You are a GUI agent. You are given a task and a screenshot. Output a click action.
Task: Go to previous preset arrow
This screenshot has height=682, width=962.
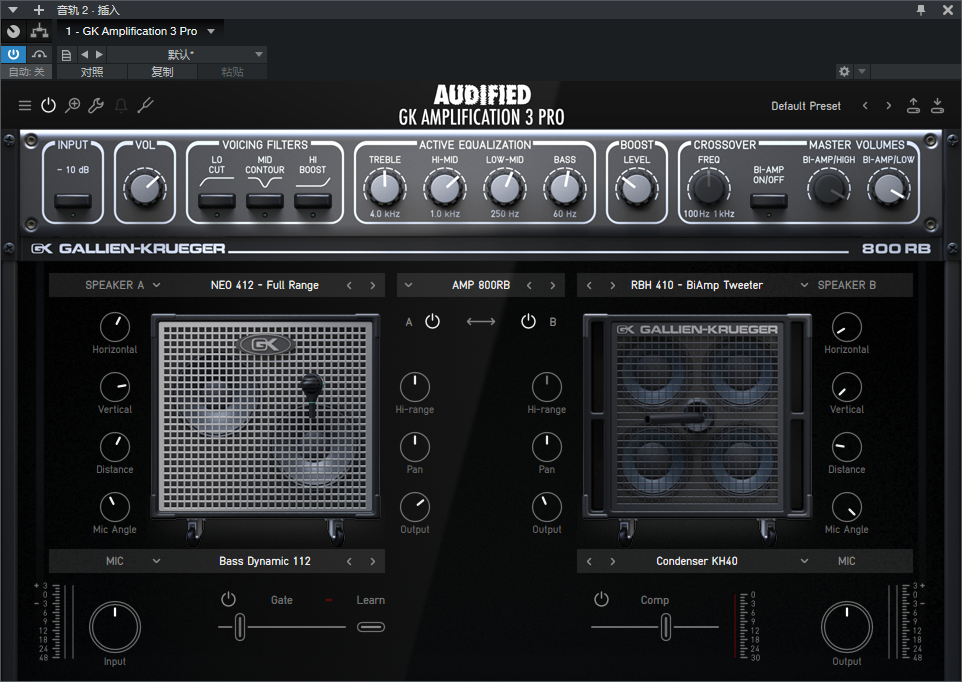pyautogui.click(x=865, y=105)
